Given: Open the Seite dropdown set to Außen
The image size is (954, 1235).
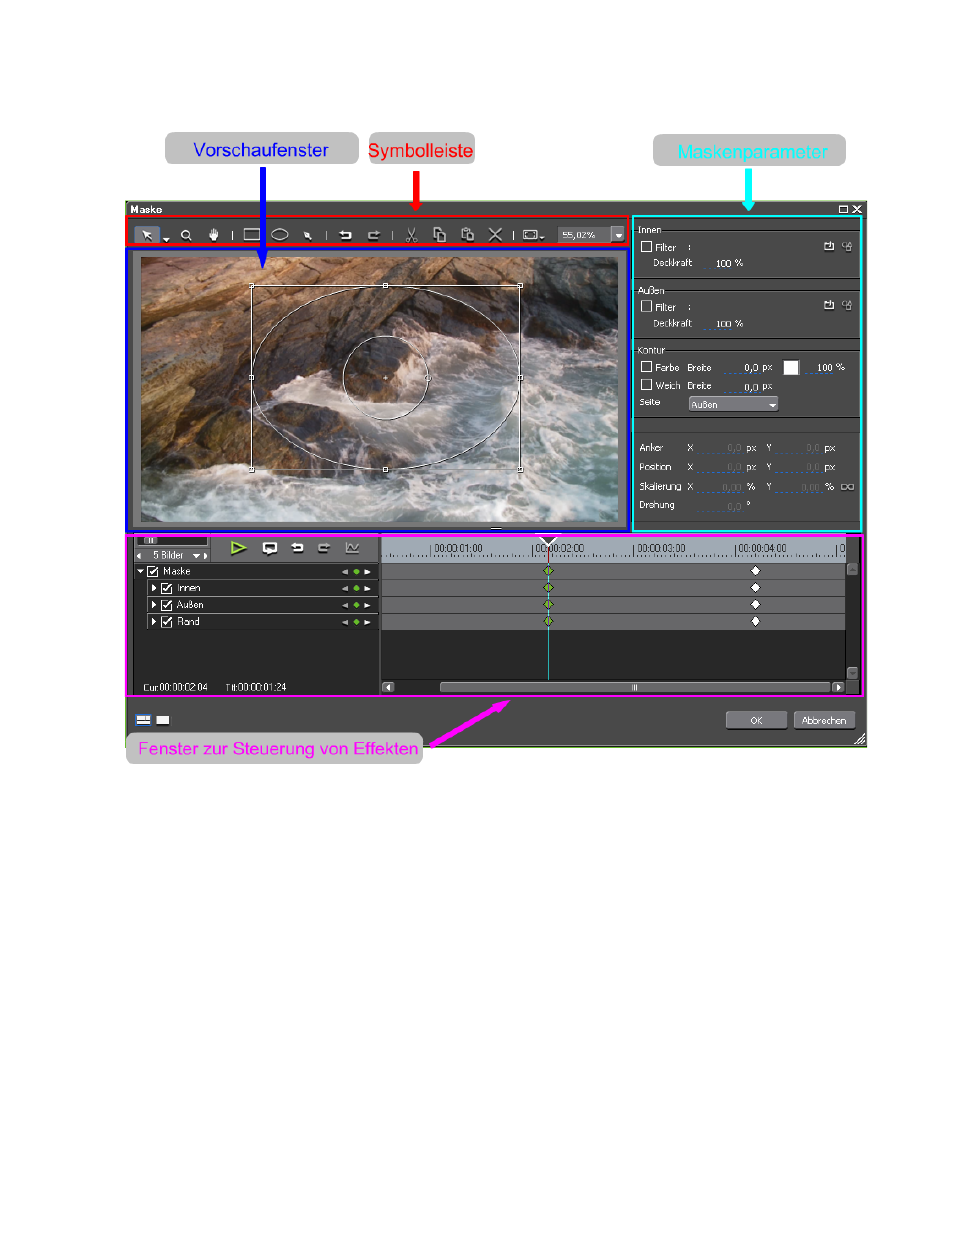Looking at the screenshot, I should (733, 404).
